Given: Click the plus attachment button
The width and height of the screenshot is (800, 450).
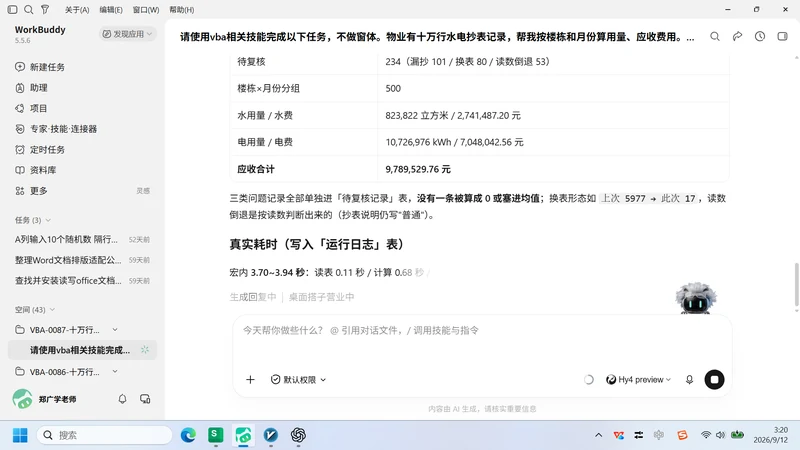Looking at the screenshot, I should click(x=250, y=380).
